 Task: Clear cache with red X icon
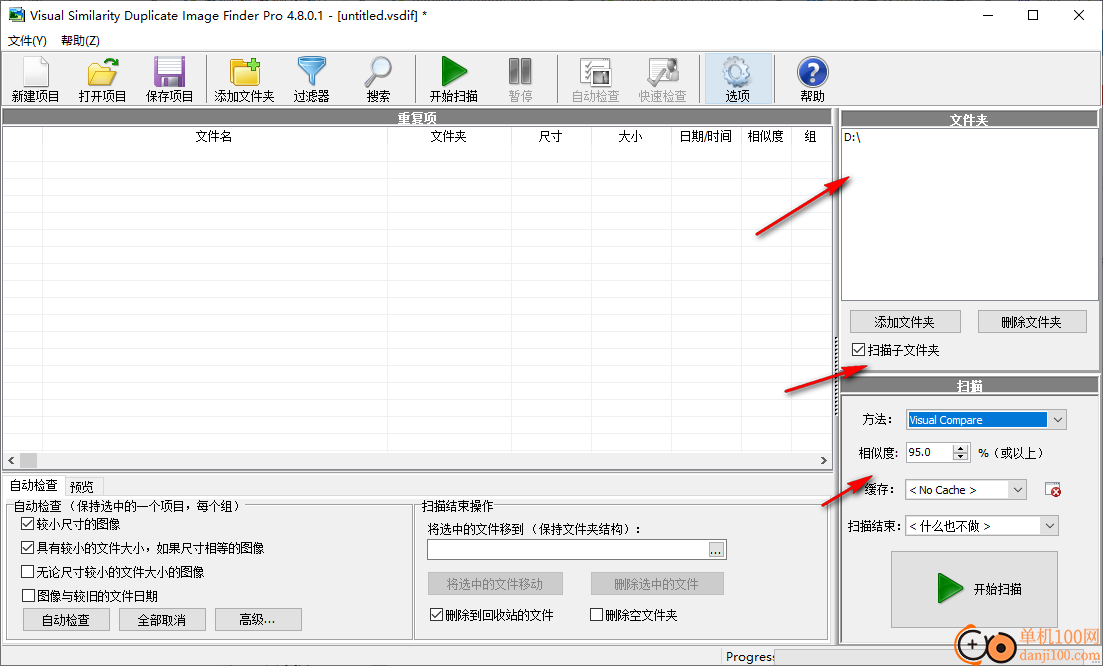coord(1052,489)
